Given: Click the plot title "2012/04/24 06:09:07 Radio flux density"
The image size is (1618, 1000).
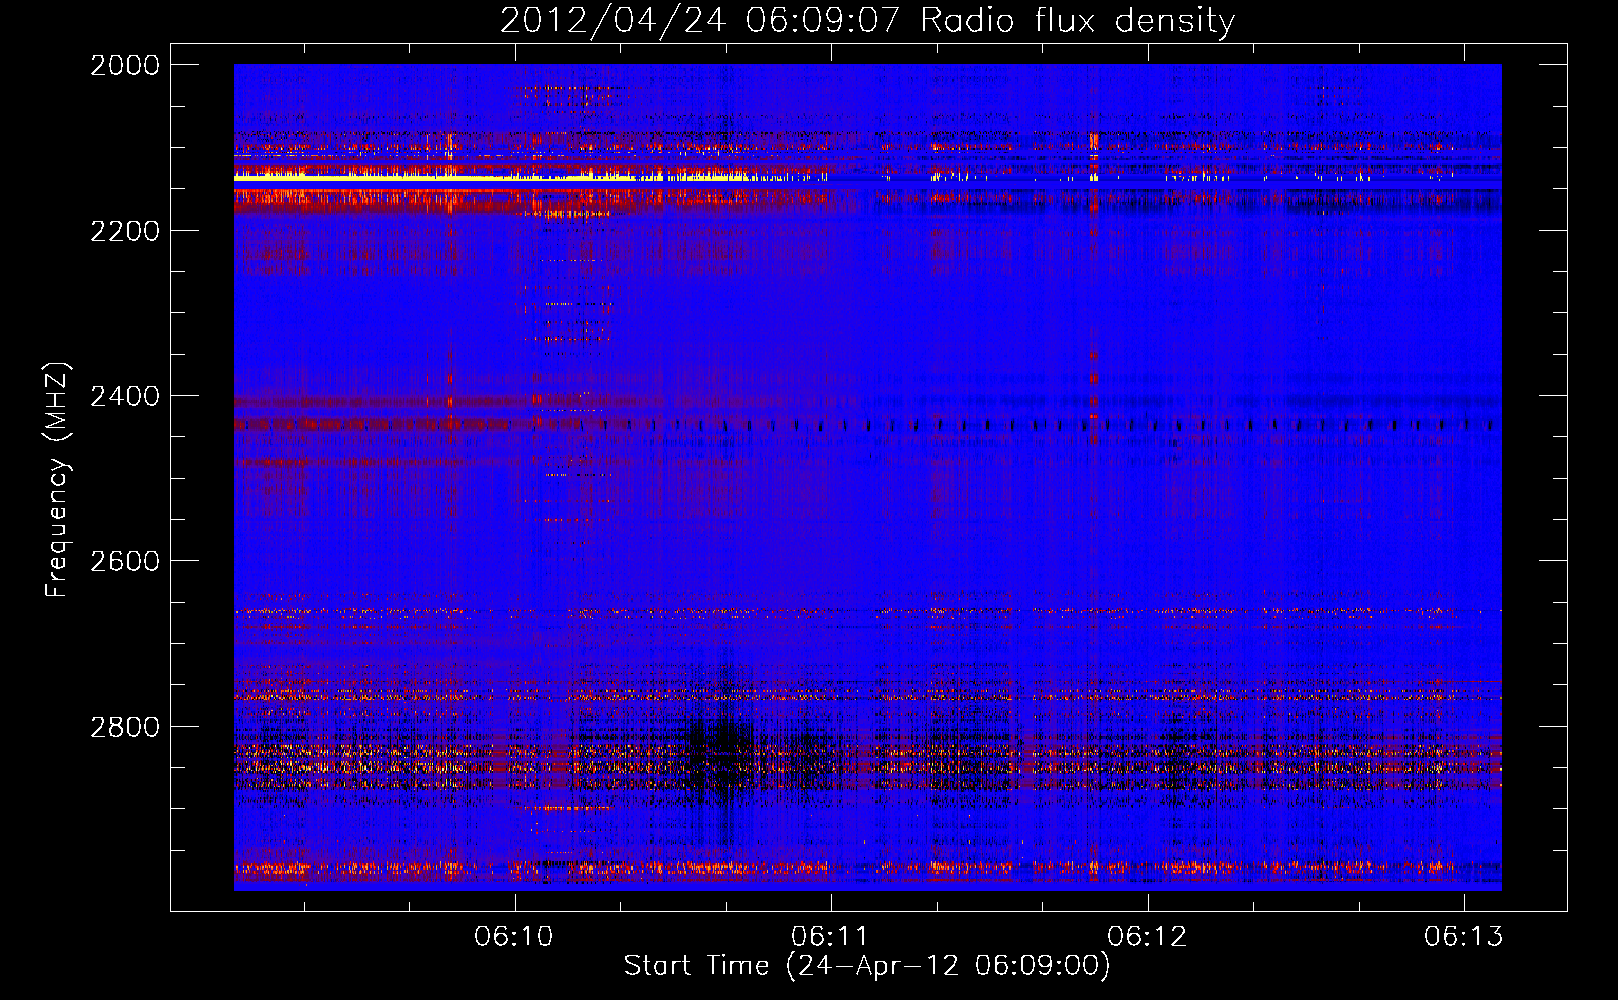Looking at the screenshot, I should [x=867, y=20].
